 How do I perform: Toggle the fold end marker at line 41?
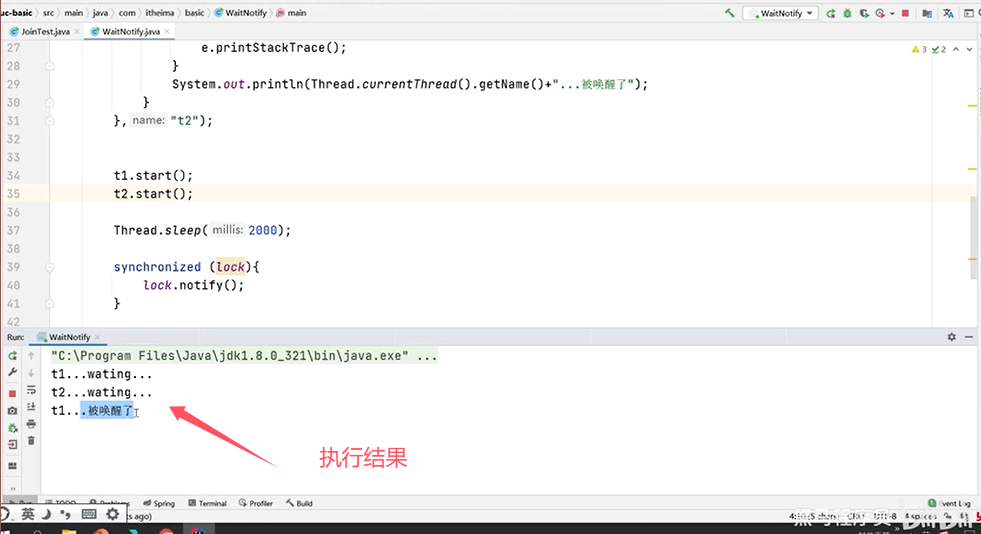tap(50, 304)
